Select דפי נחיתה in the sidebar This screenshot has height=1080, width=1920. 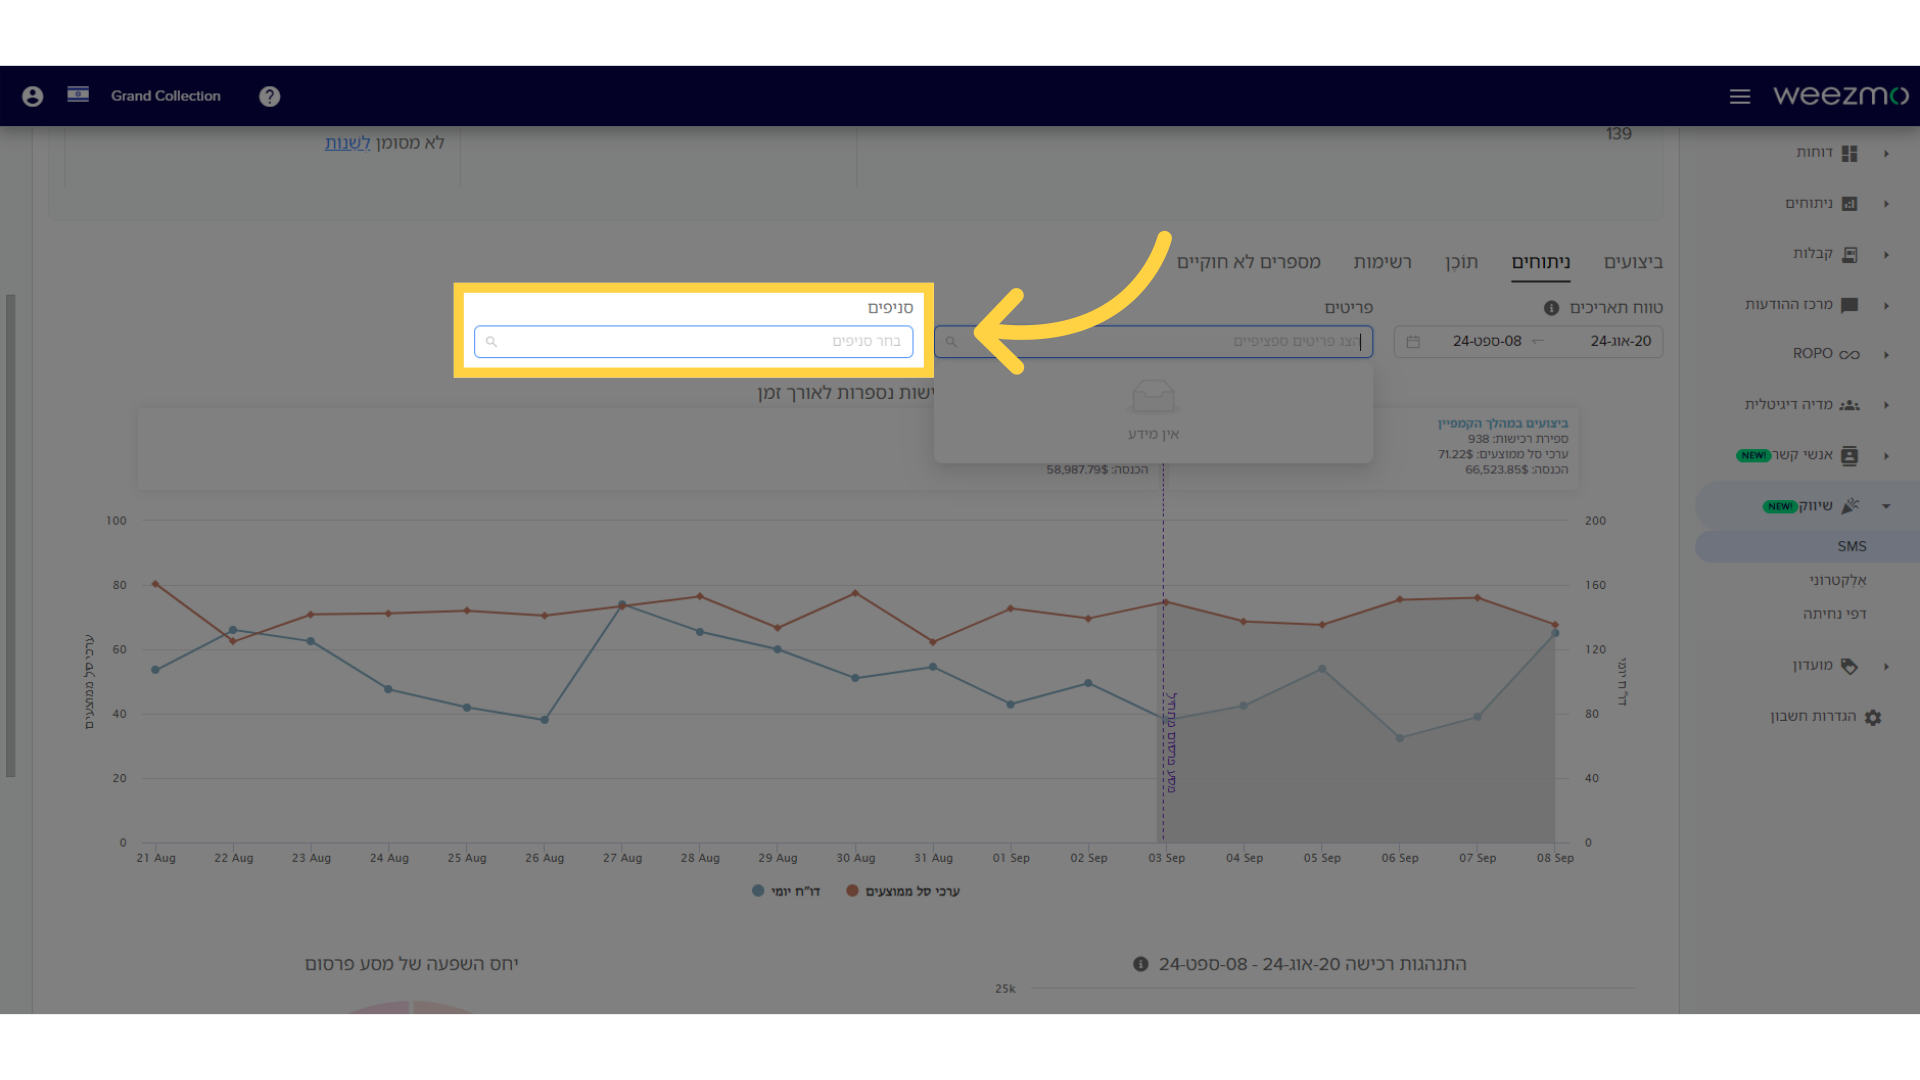coord(1834,614)
